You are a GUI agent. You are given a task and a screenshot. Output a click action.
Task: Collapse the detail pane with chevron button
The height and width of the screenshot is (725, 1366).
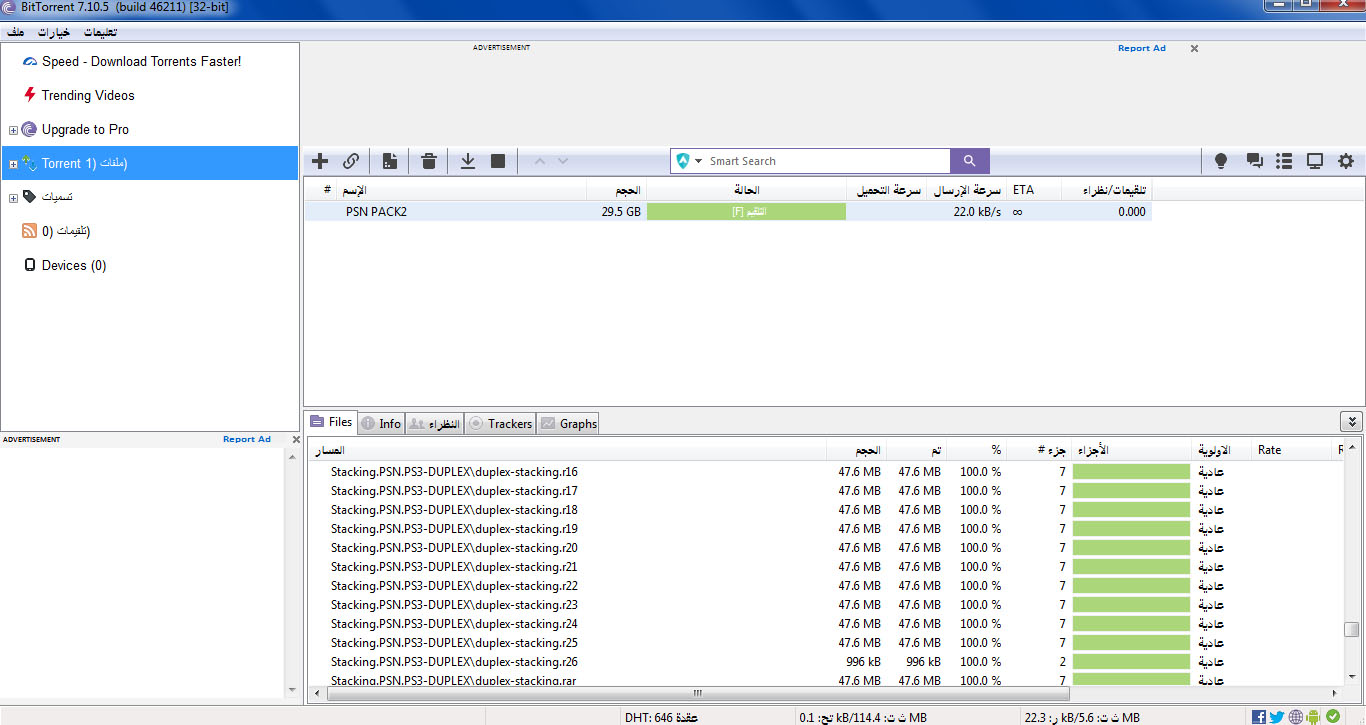click(x=1350, y=422)
